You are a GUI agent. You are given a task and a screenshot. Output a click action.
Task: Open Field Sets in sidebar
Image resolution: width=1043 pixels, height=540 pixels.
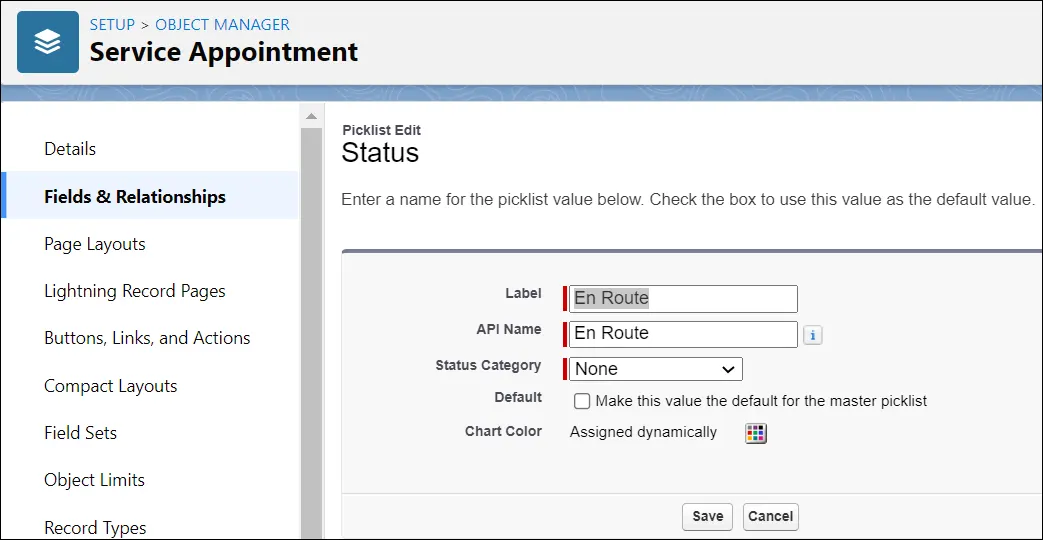point(80,433)
